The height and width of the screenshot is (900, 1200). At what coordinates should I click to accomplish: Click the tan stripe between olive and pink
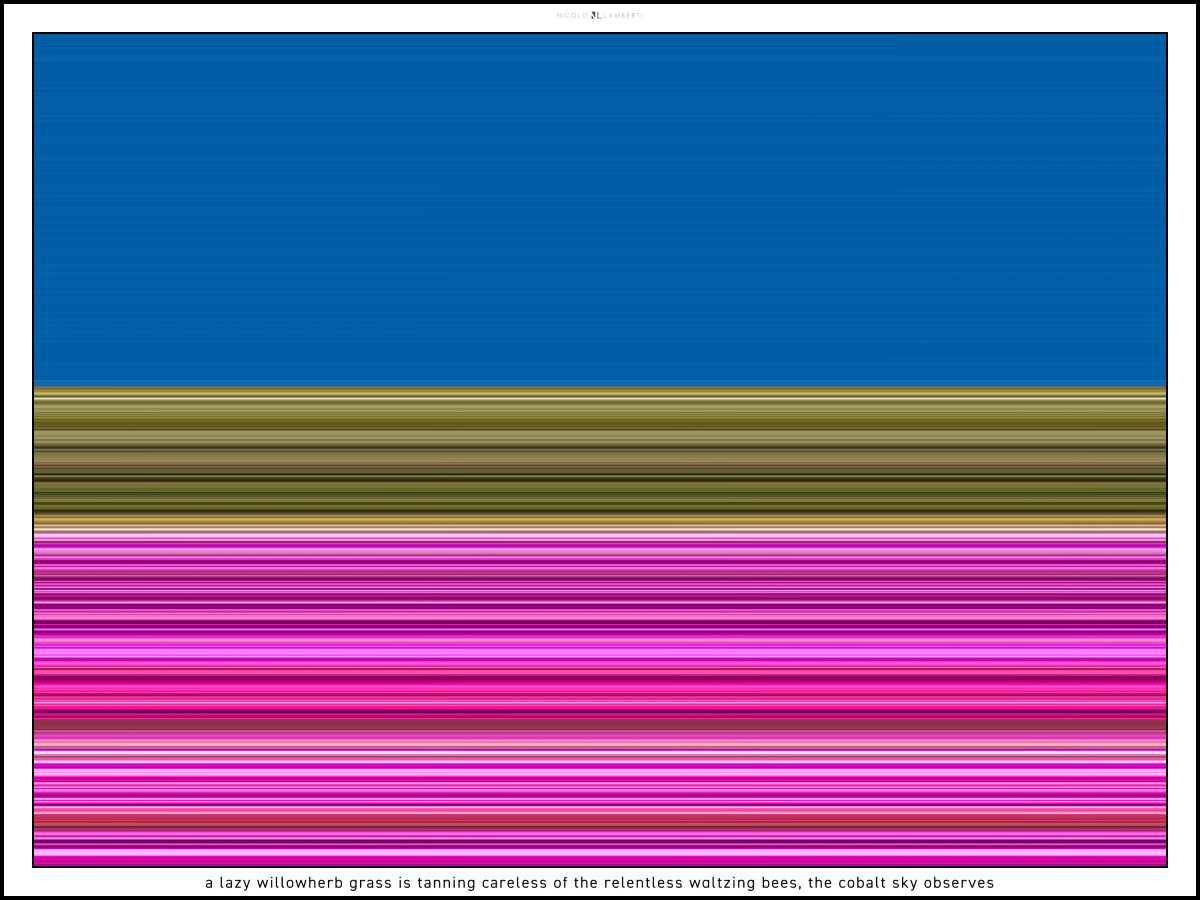pos(600,522)
